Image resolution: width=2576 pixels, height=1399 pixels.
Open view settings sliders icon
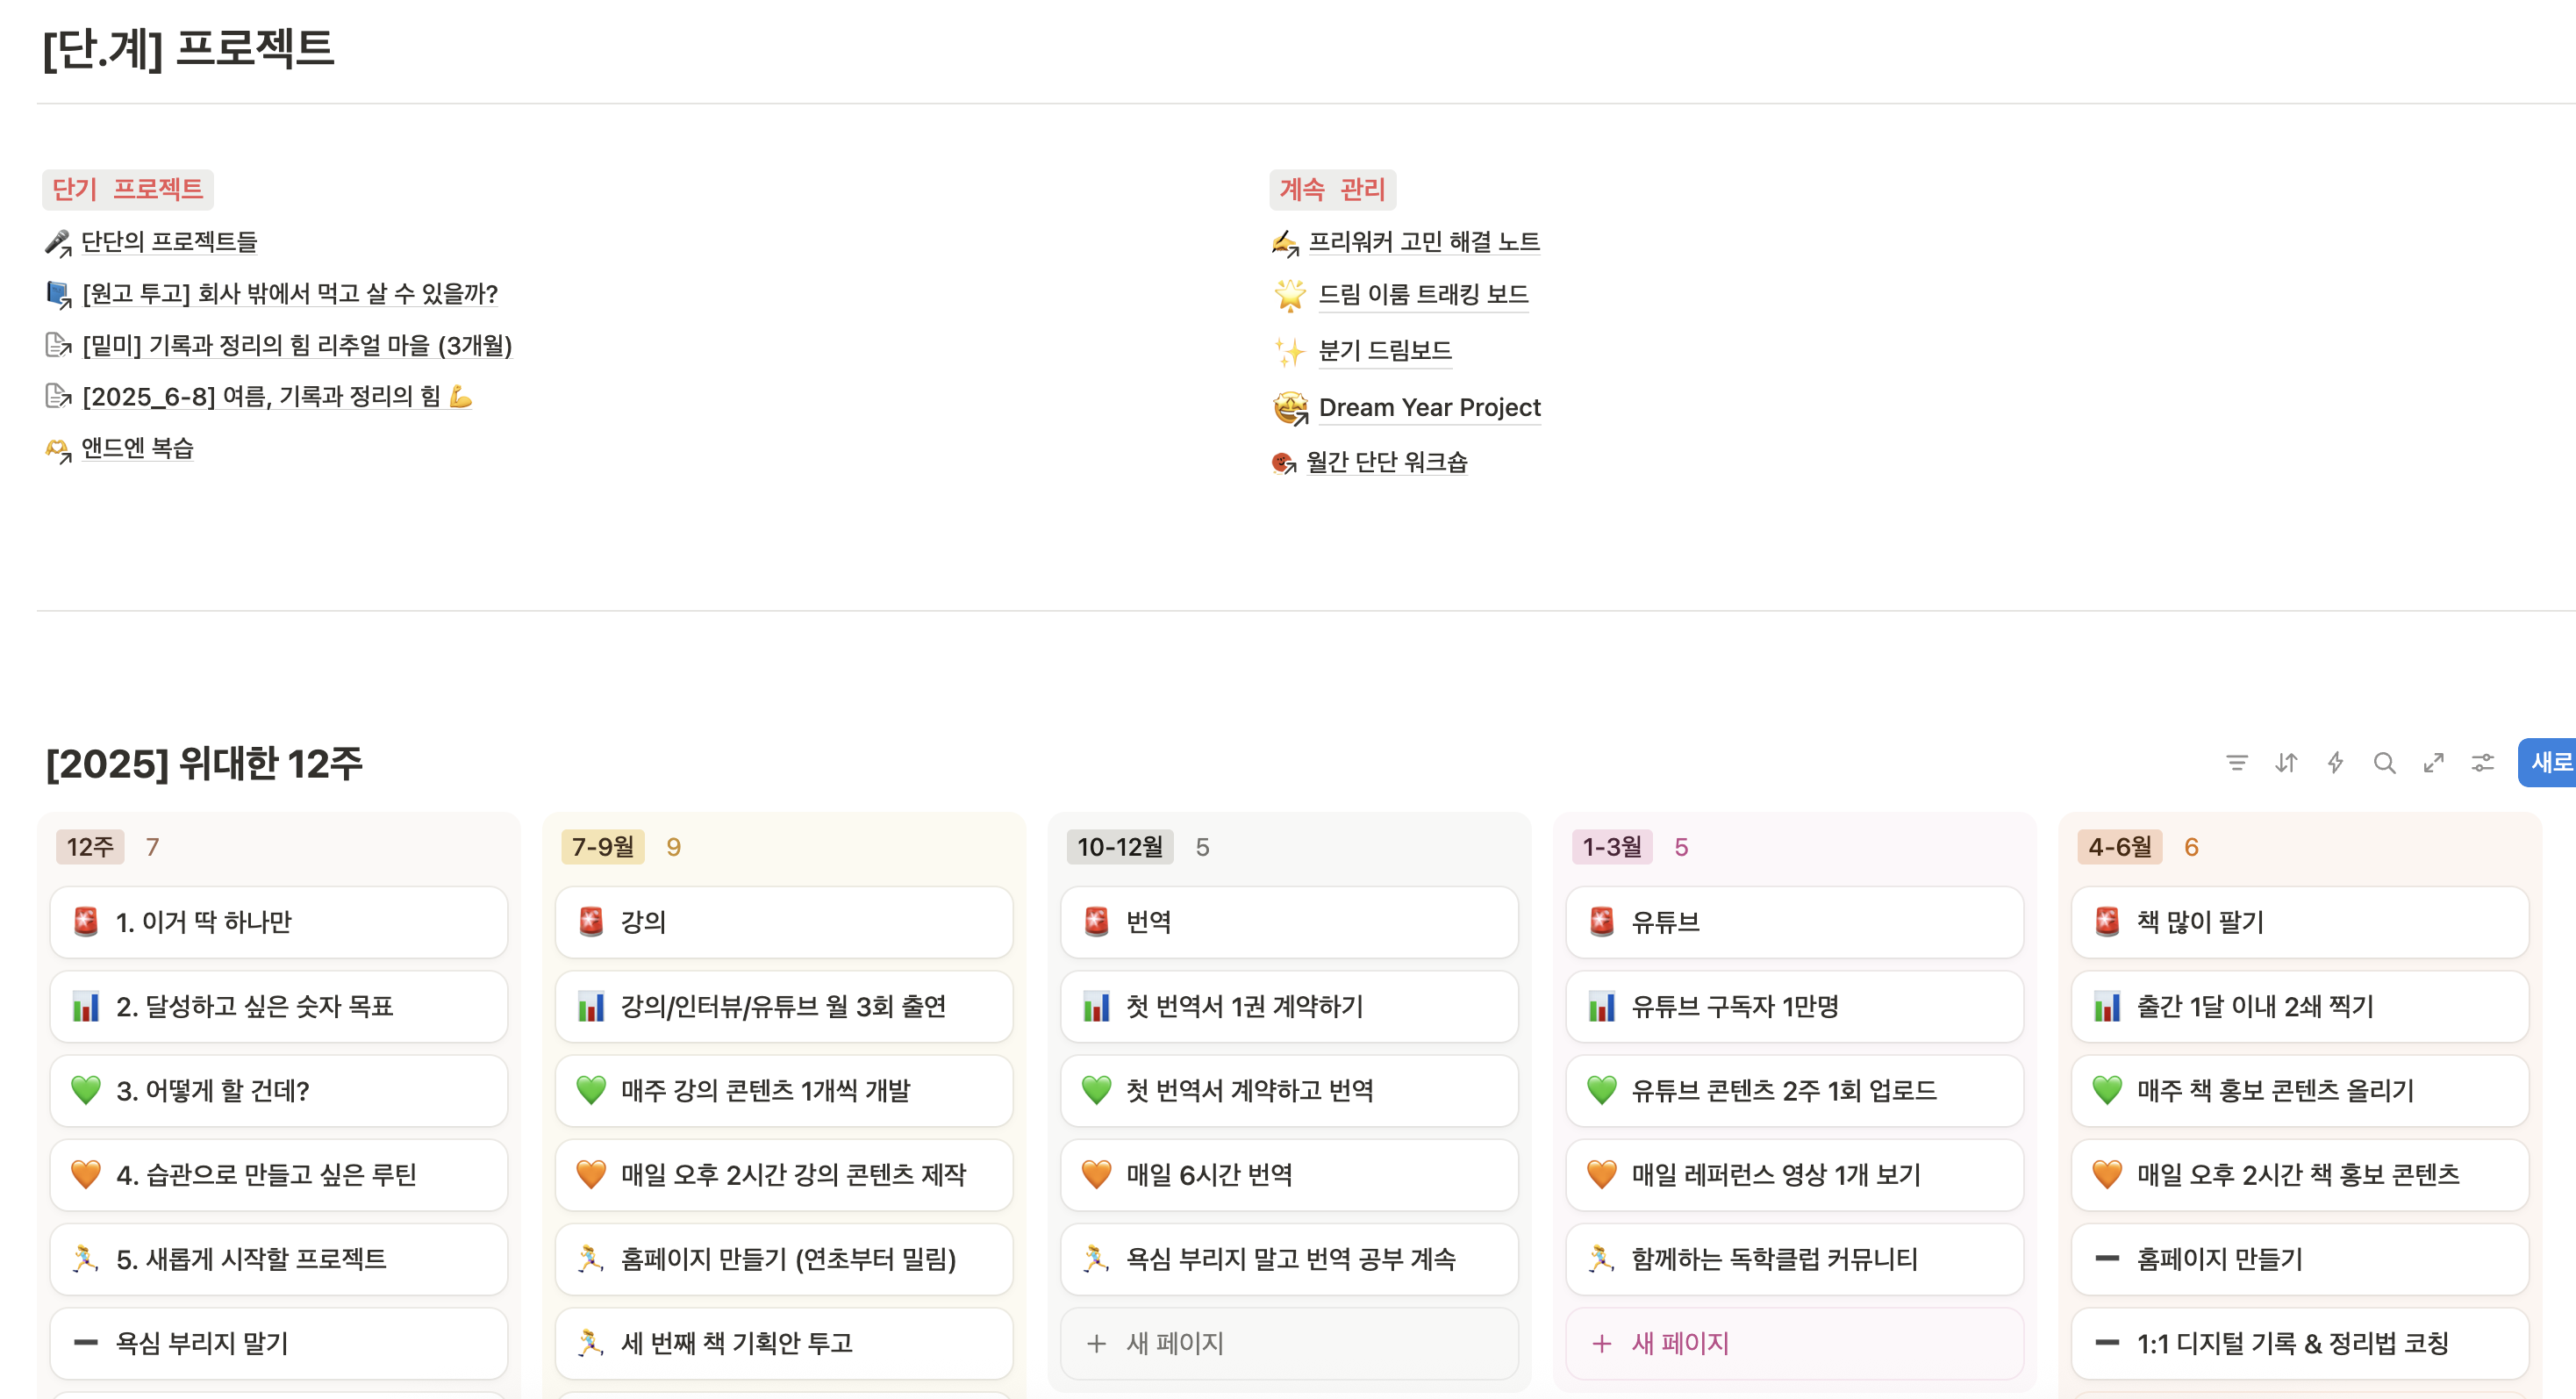[x=2482, y=763]
